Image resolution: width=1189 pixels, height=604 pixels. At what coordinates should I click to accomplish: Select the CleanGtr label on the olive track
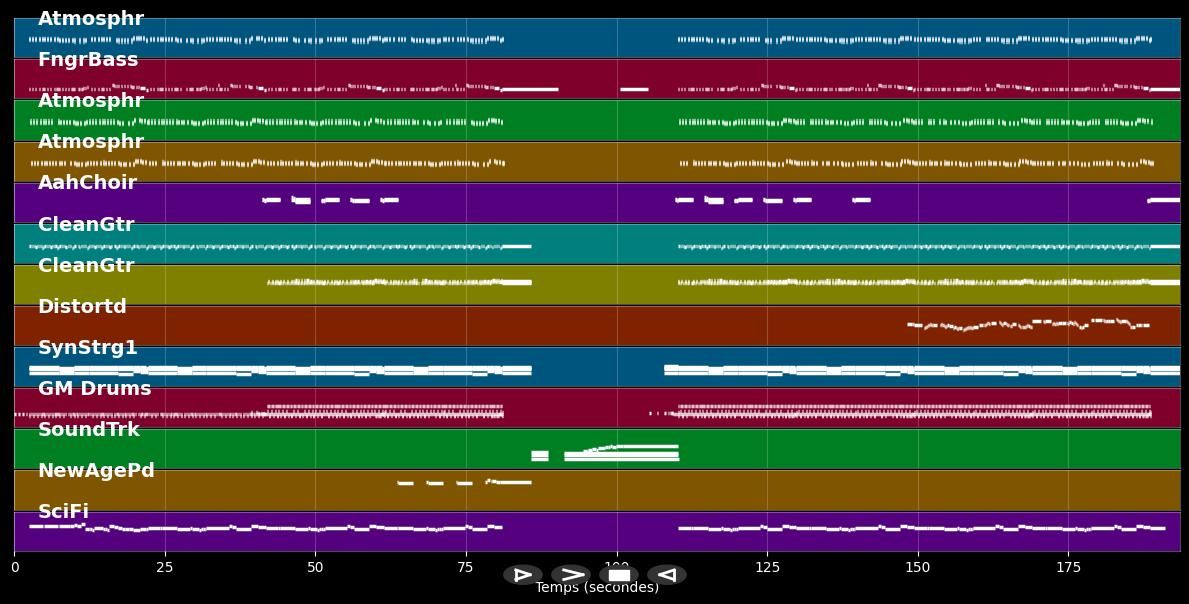[x=86, y=266]
